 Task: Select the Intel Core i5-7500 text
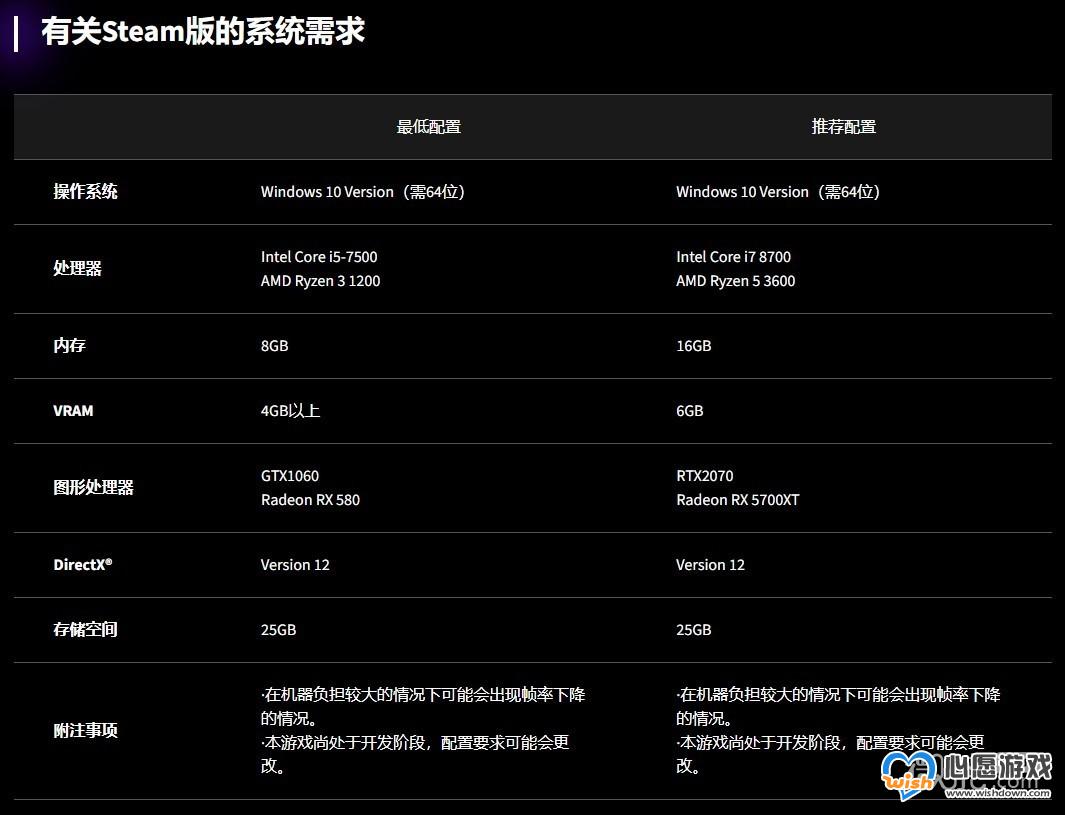pyautogui.click(x=319, y=257)
